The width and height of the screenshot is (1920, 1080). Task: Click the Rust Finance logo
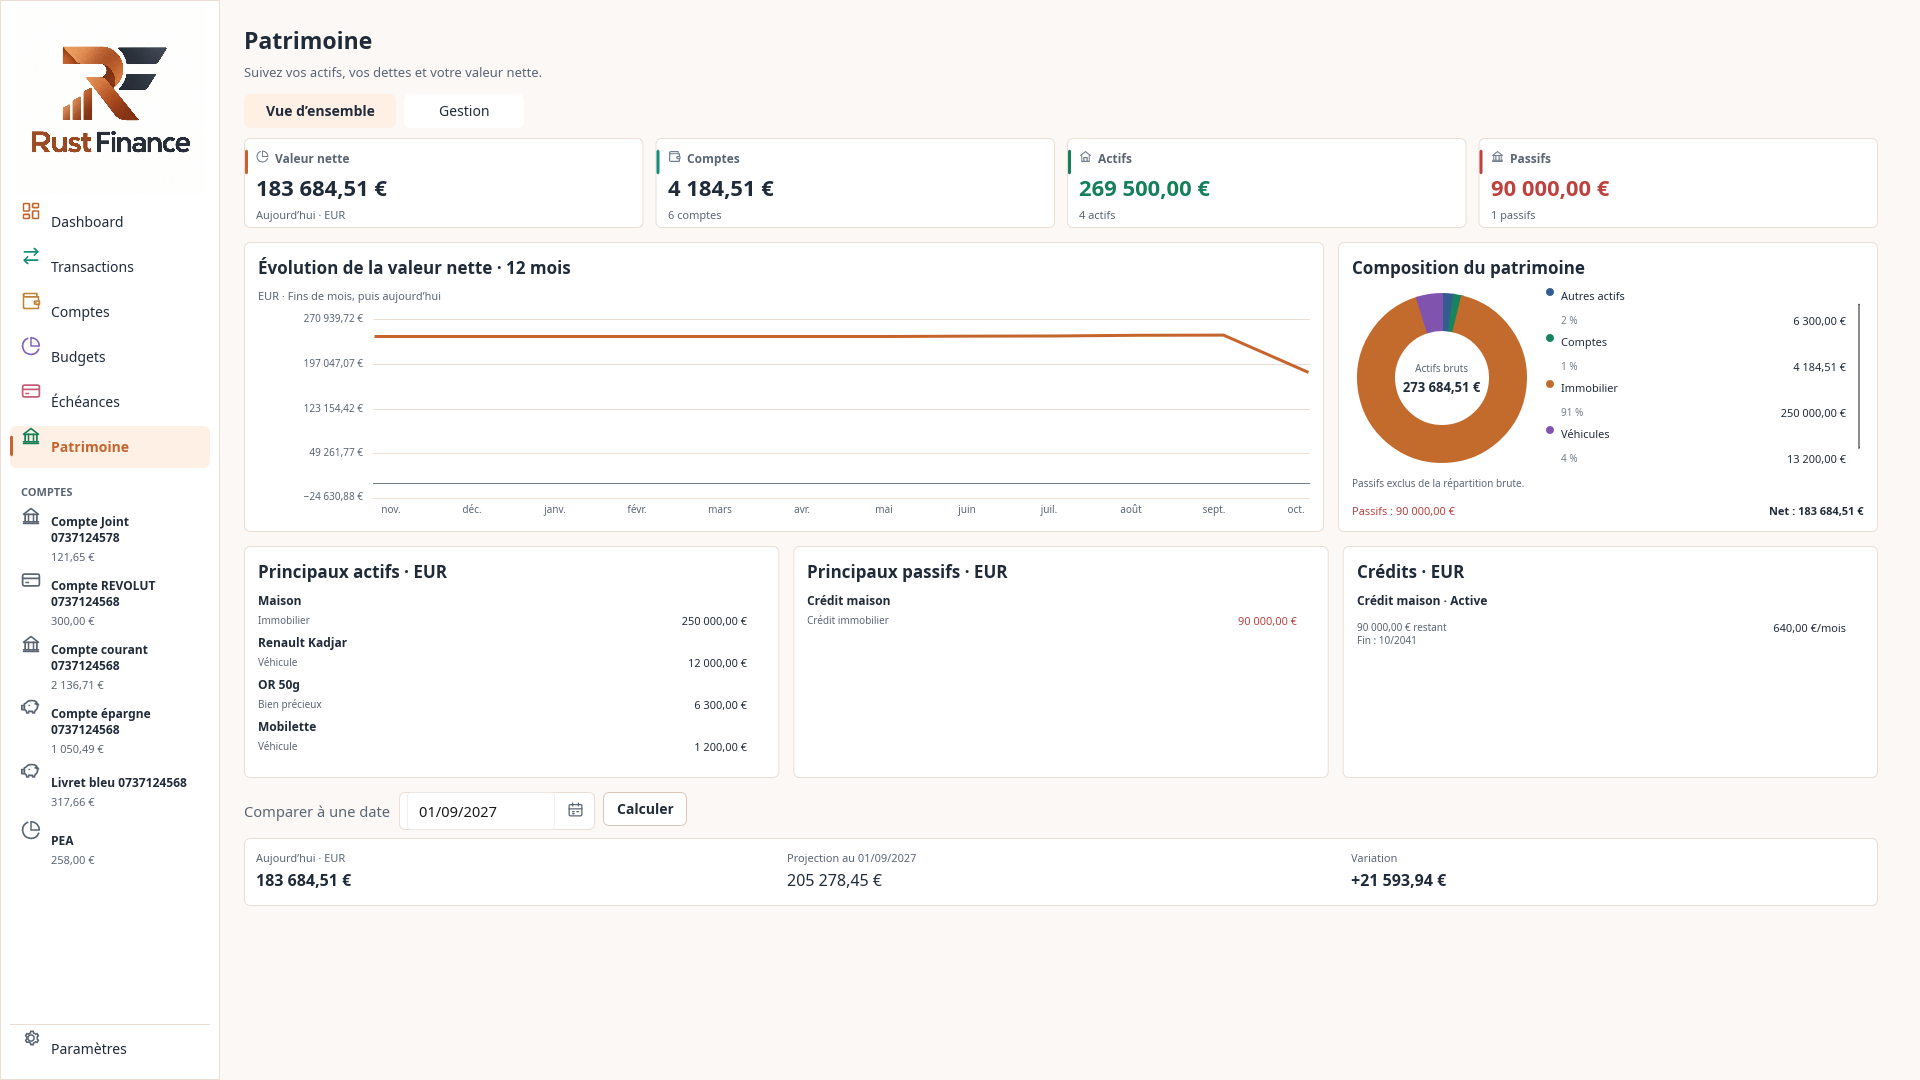110,100
